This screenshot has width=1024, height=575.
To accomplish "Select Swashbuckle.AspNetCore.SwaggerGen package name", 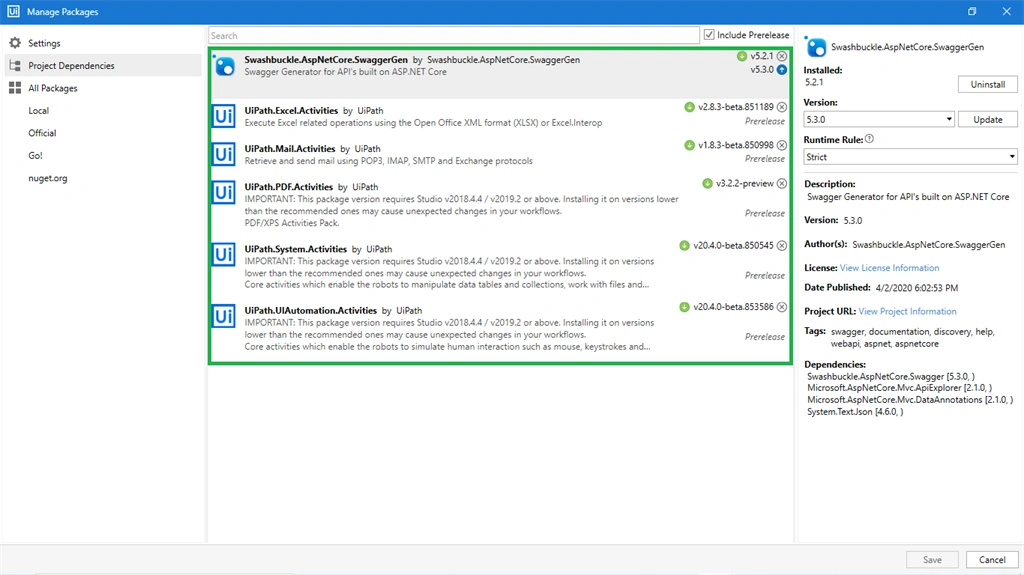I will (326, 59).
